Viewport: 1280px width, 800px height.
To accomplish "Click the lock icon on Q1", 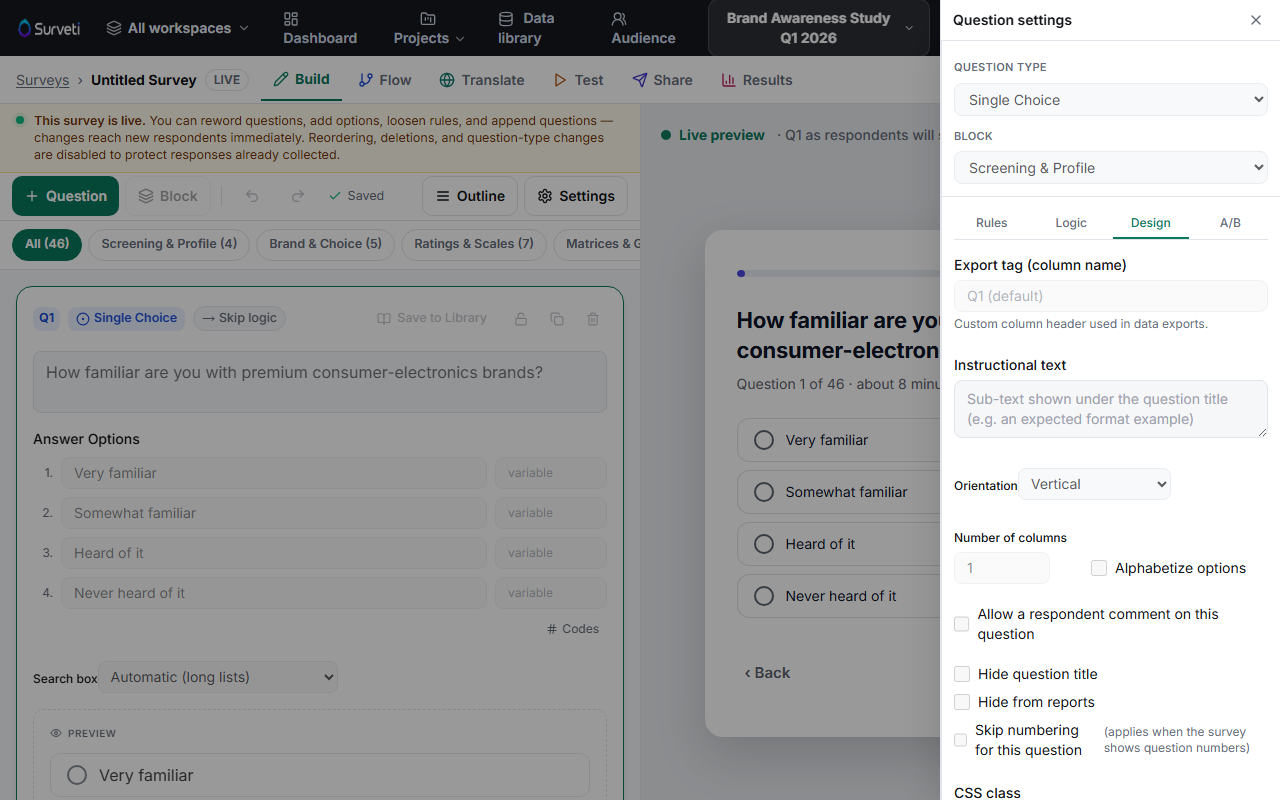I will click(x=521, y=319).
